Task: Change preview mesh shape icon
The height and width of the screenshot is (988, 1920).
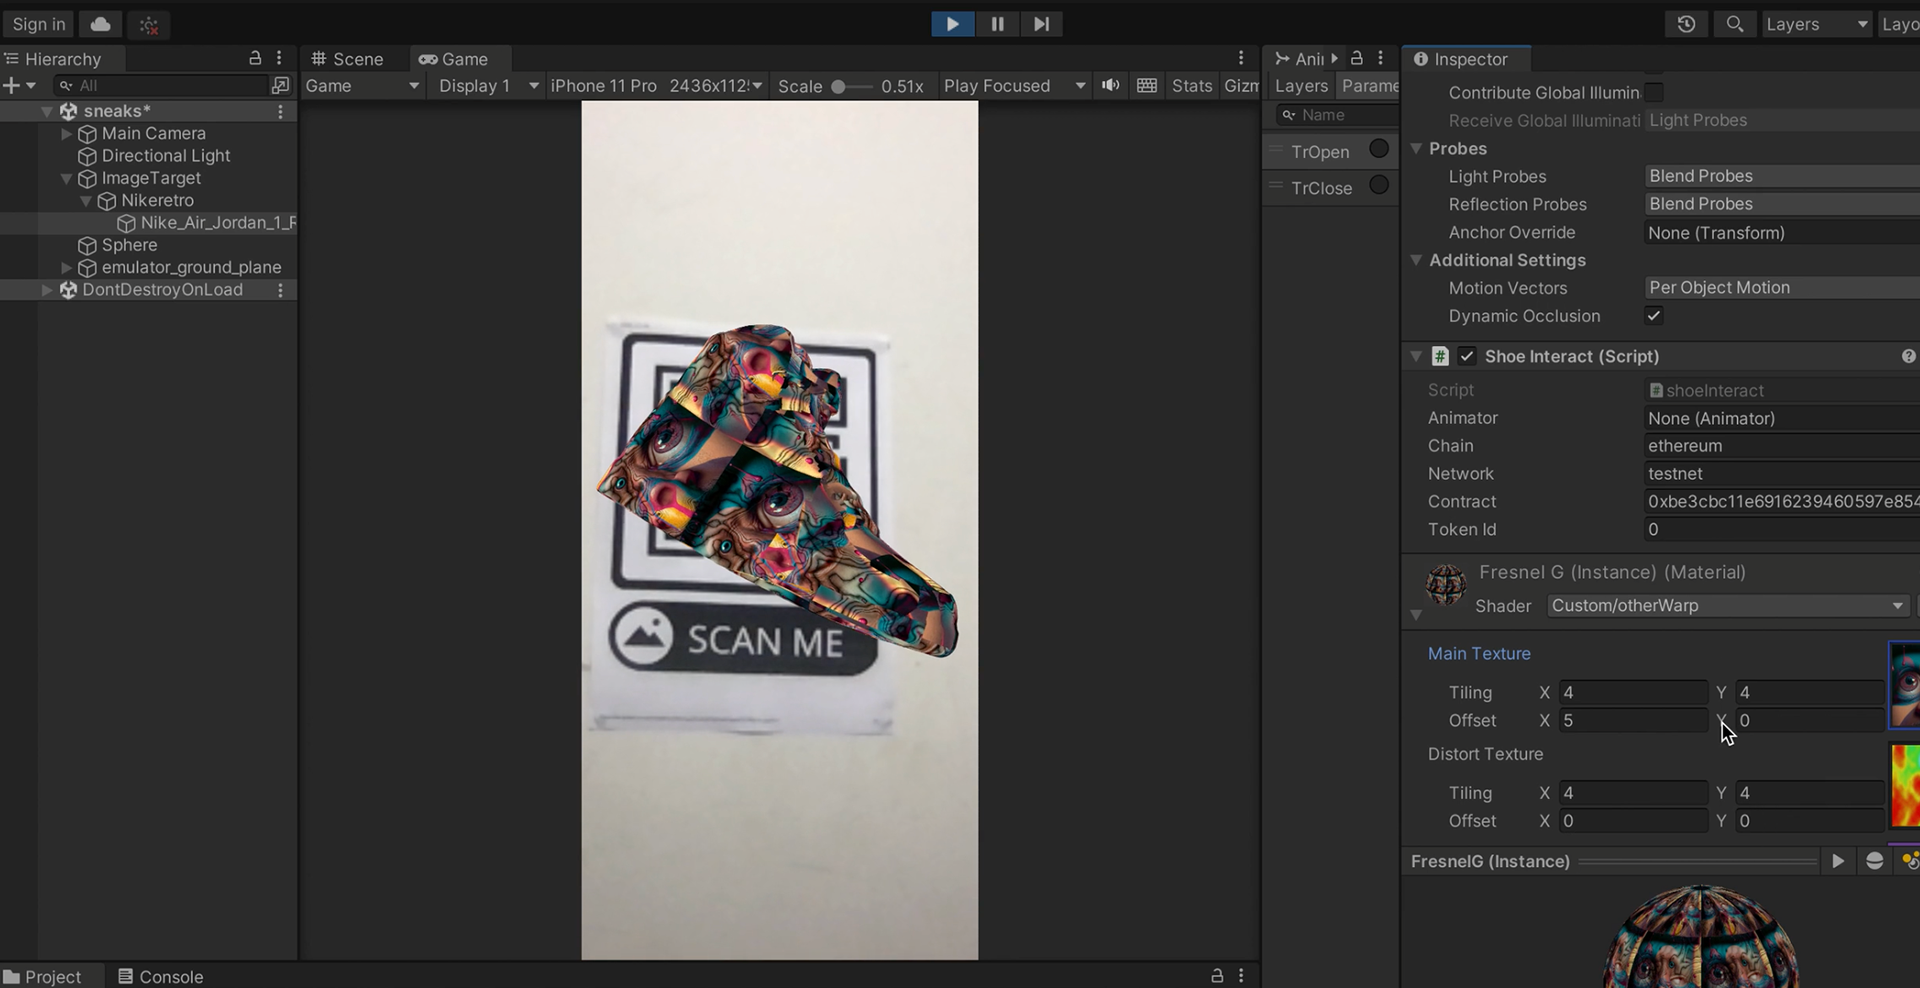Action: (x=1875, y=861)
